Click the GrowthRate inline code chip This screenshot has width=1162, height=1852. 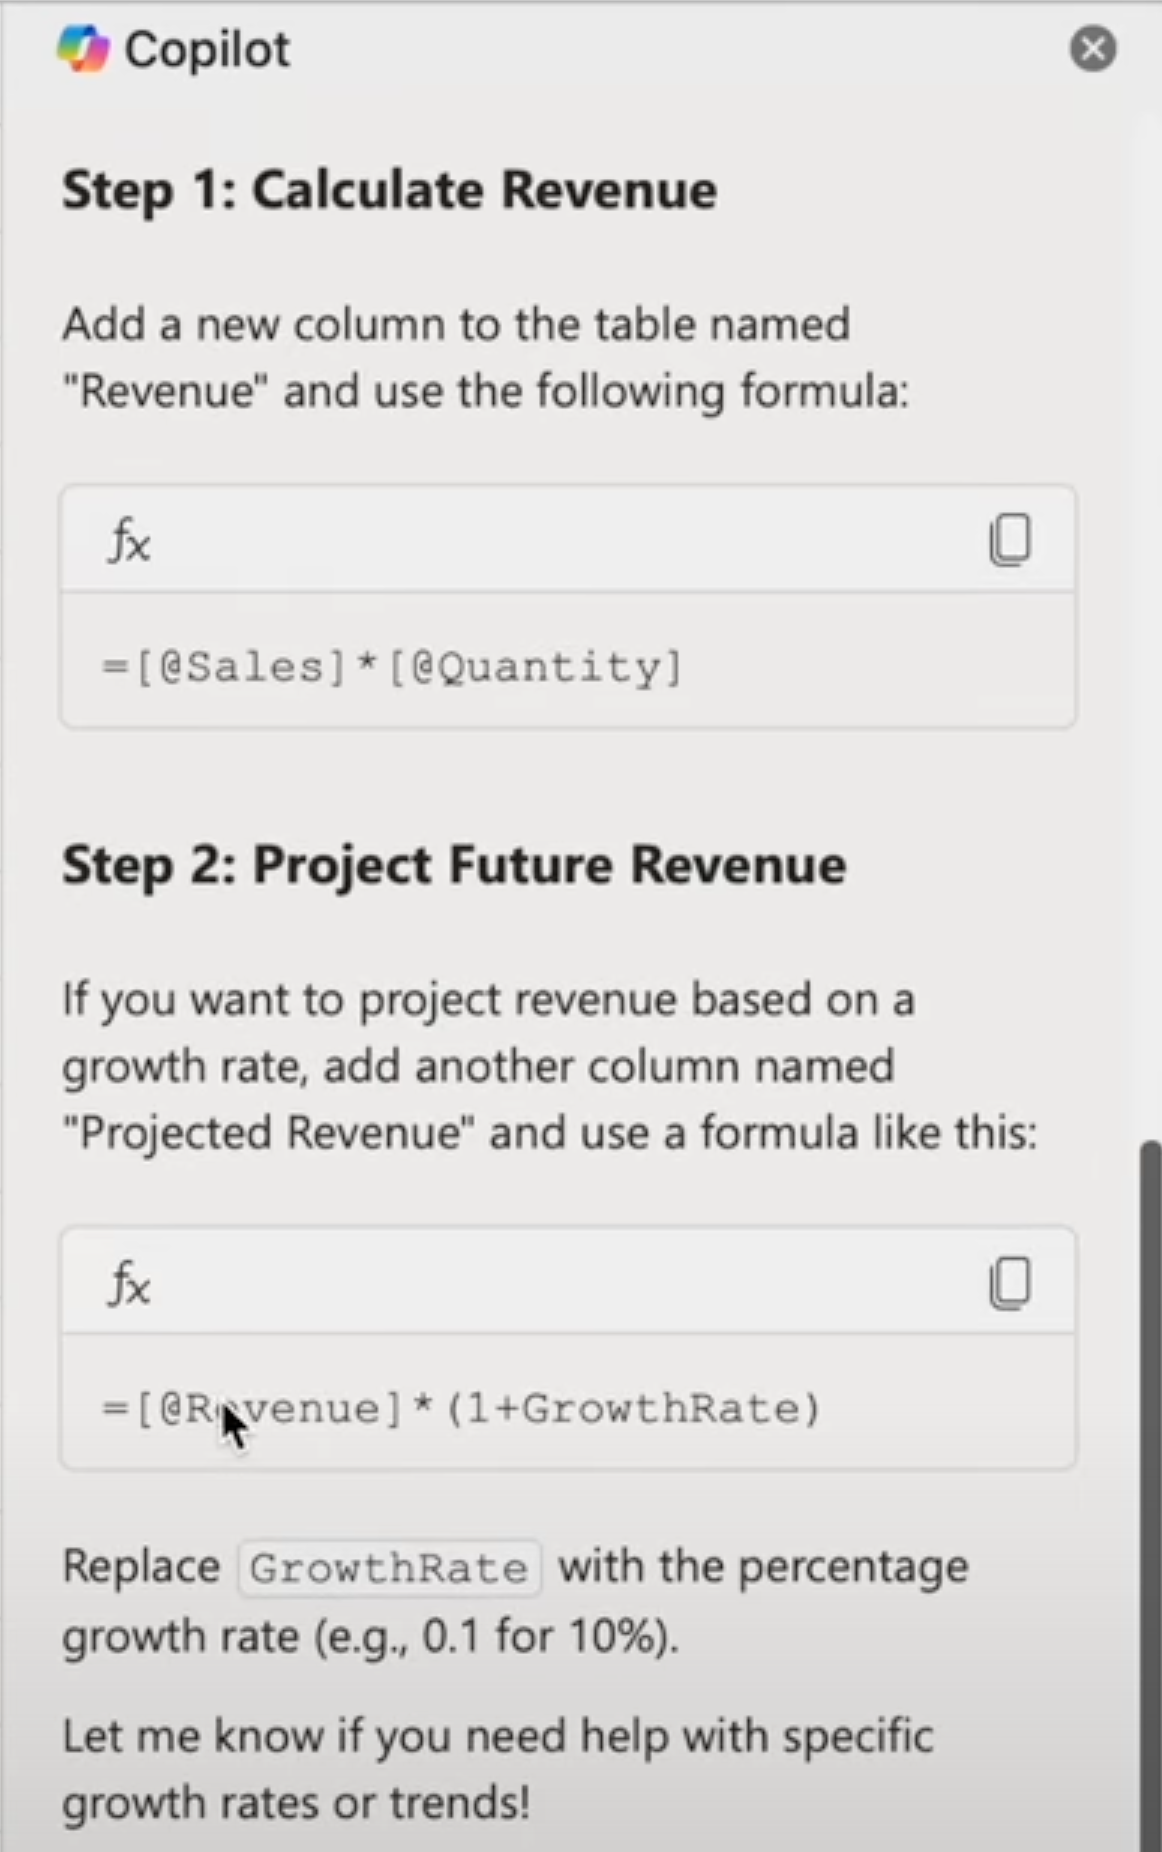389,1568
